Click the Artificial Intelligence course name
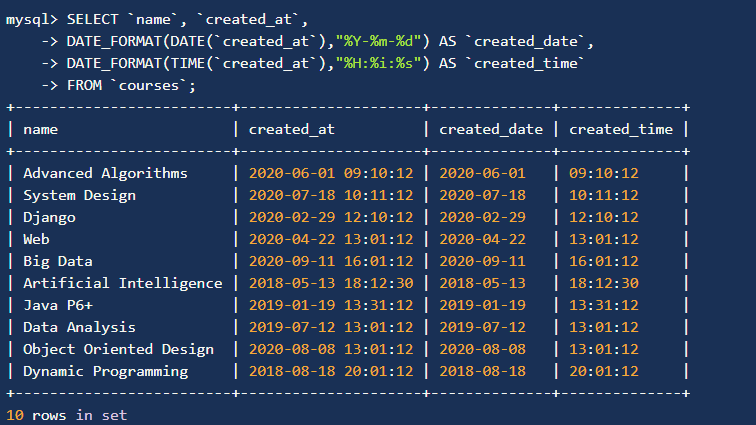 pos(123,284)
